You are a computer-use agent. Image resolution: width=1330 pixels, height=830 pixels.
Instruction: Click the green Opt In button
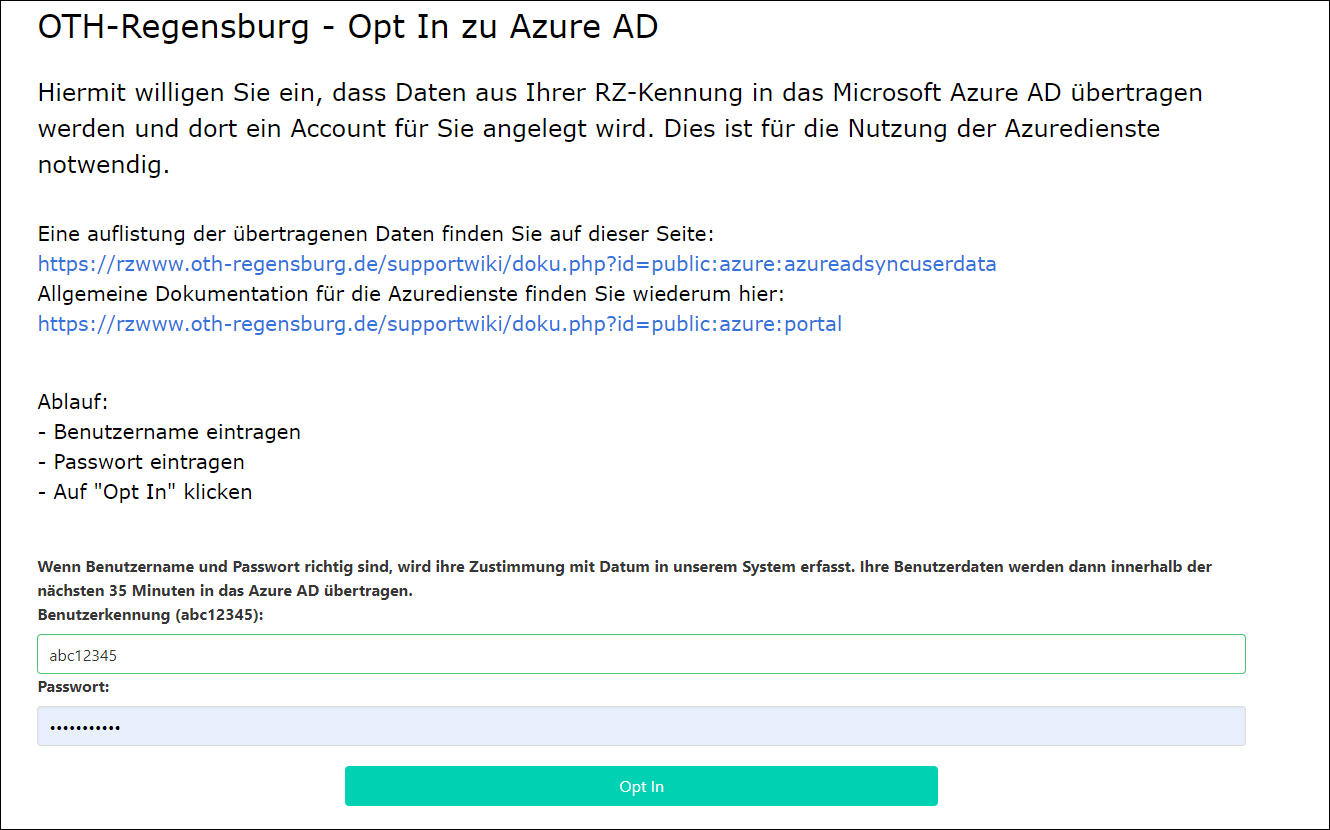click(641, 786)
